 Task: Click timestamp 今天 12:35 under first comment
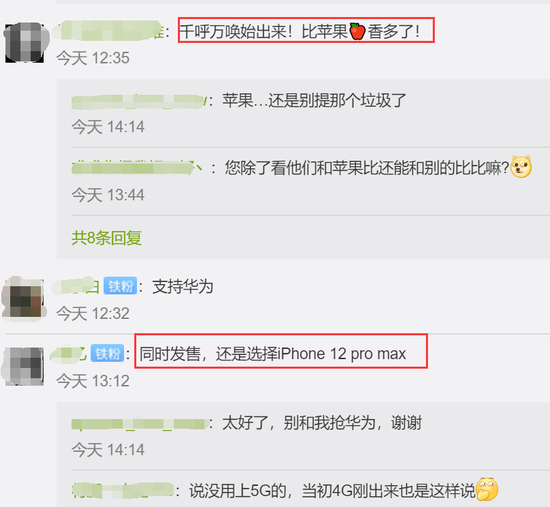93,58
